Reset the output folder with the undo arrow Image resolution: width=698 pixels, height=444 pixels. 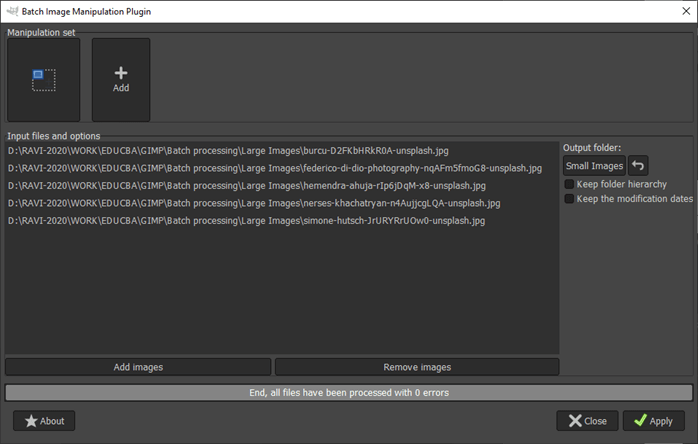click(638, 166)
